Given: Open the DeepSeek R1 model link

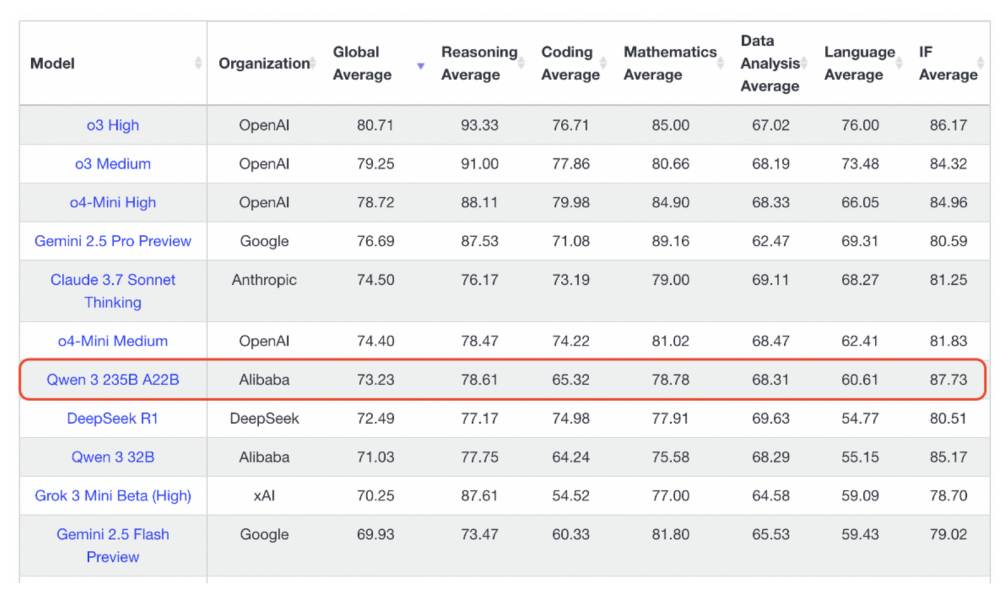Looking at the screenshot, I should (x=113, y=418).
